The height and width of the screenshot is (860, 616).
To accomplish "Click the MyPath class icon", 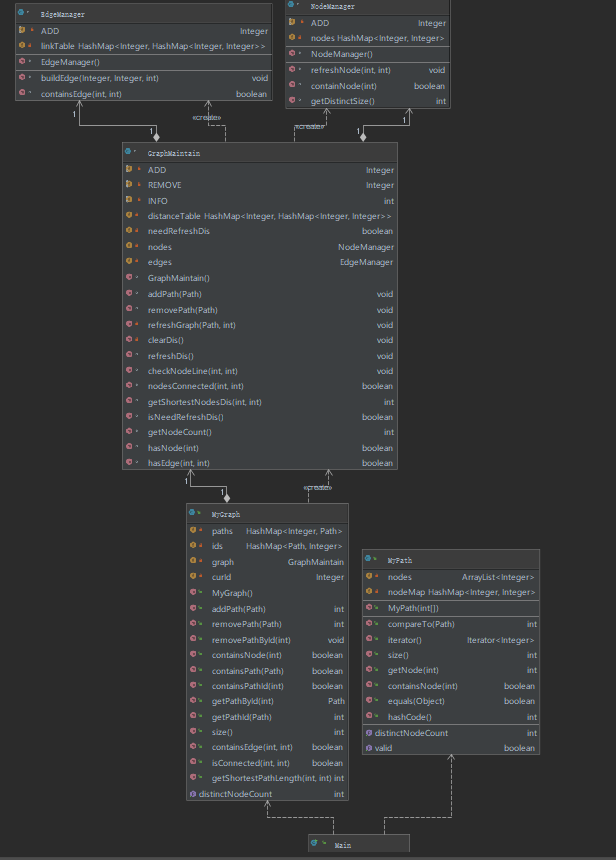I will [370, 561].
